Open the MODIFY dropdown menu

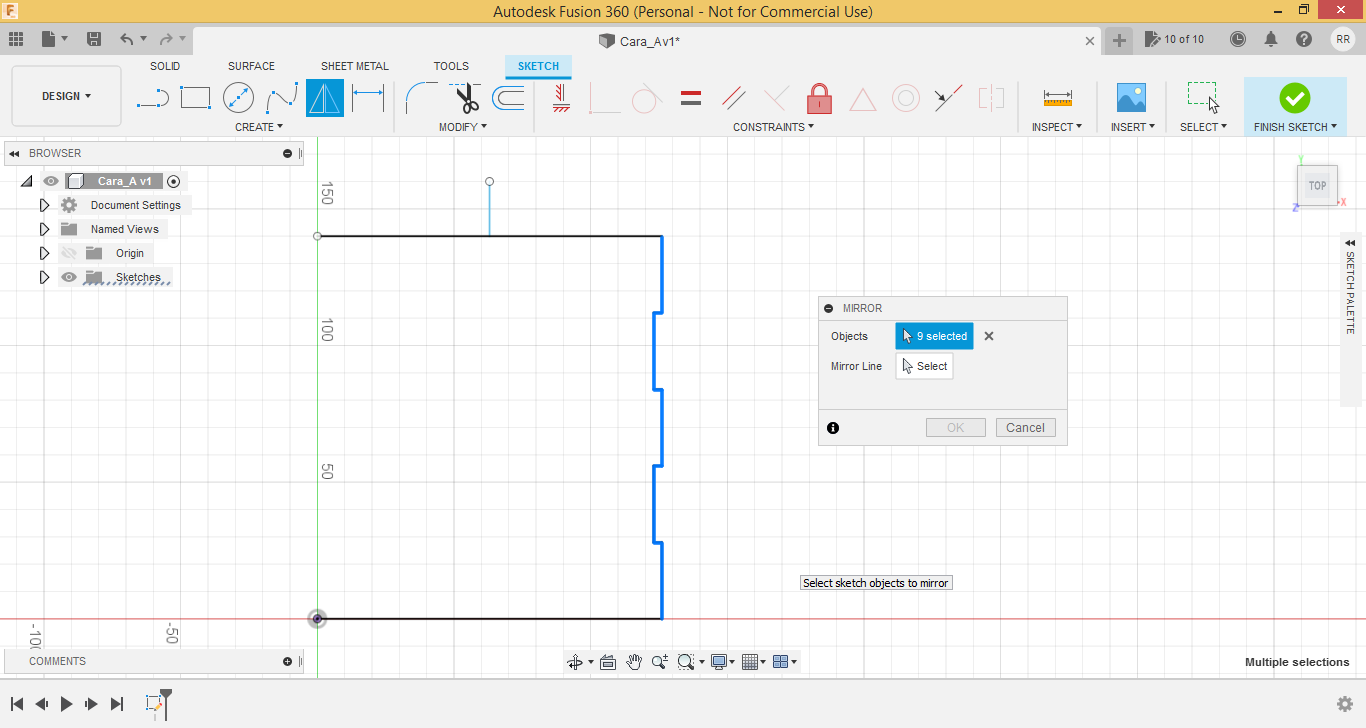[463, 127]
